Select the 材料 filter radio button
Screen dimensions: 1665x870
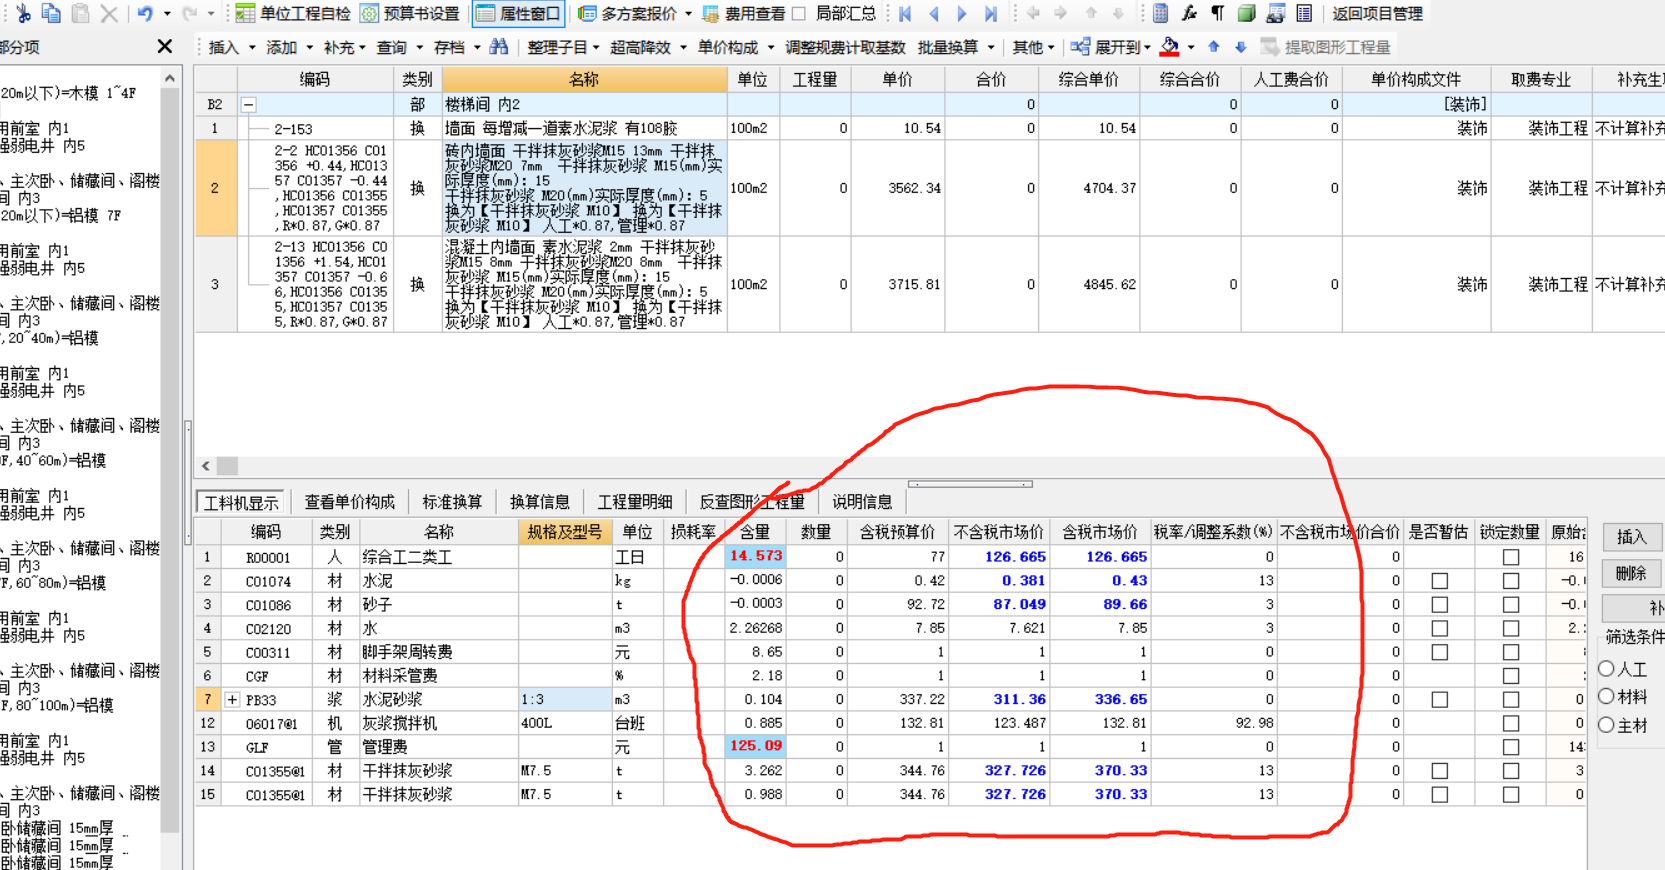click(x=1607, y=697)
